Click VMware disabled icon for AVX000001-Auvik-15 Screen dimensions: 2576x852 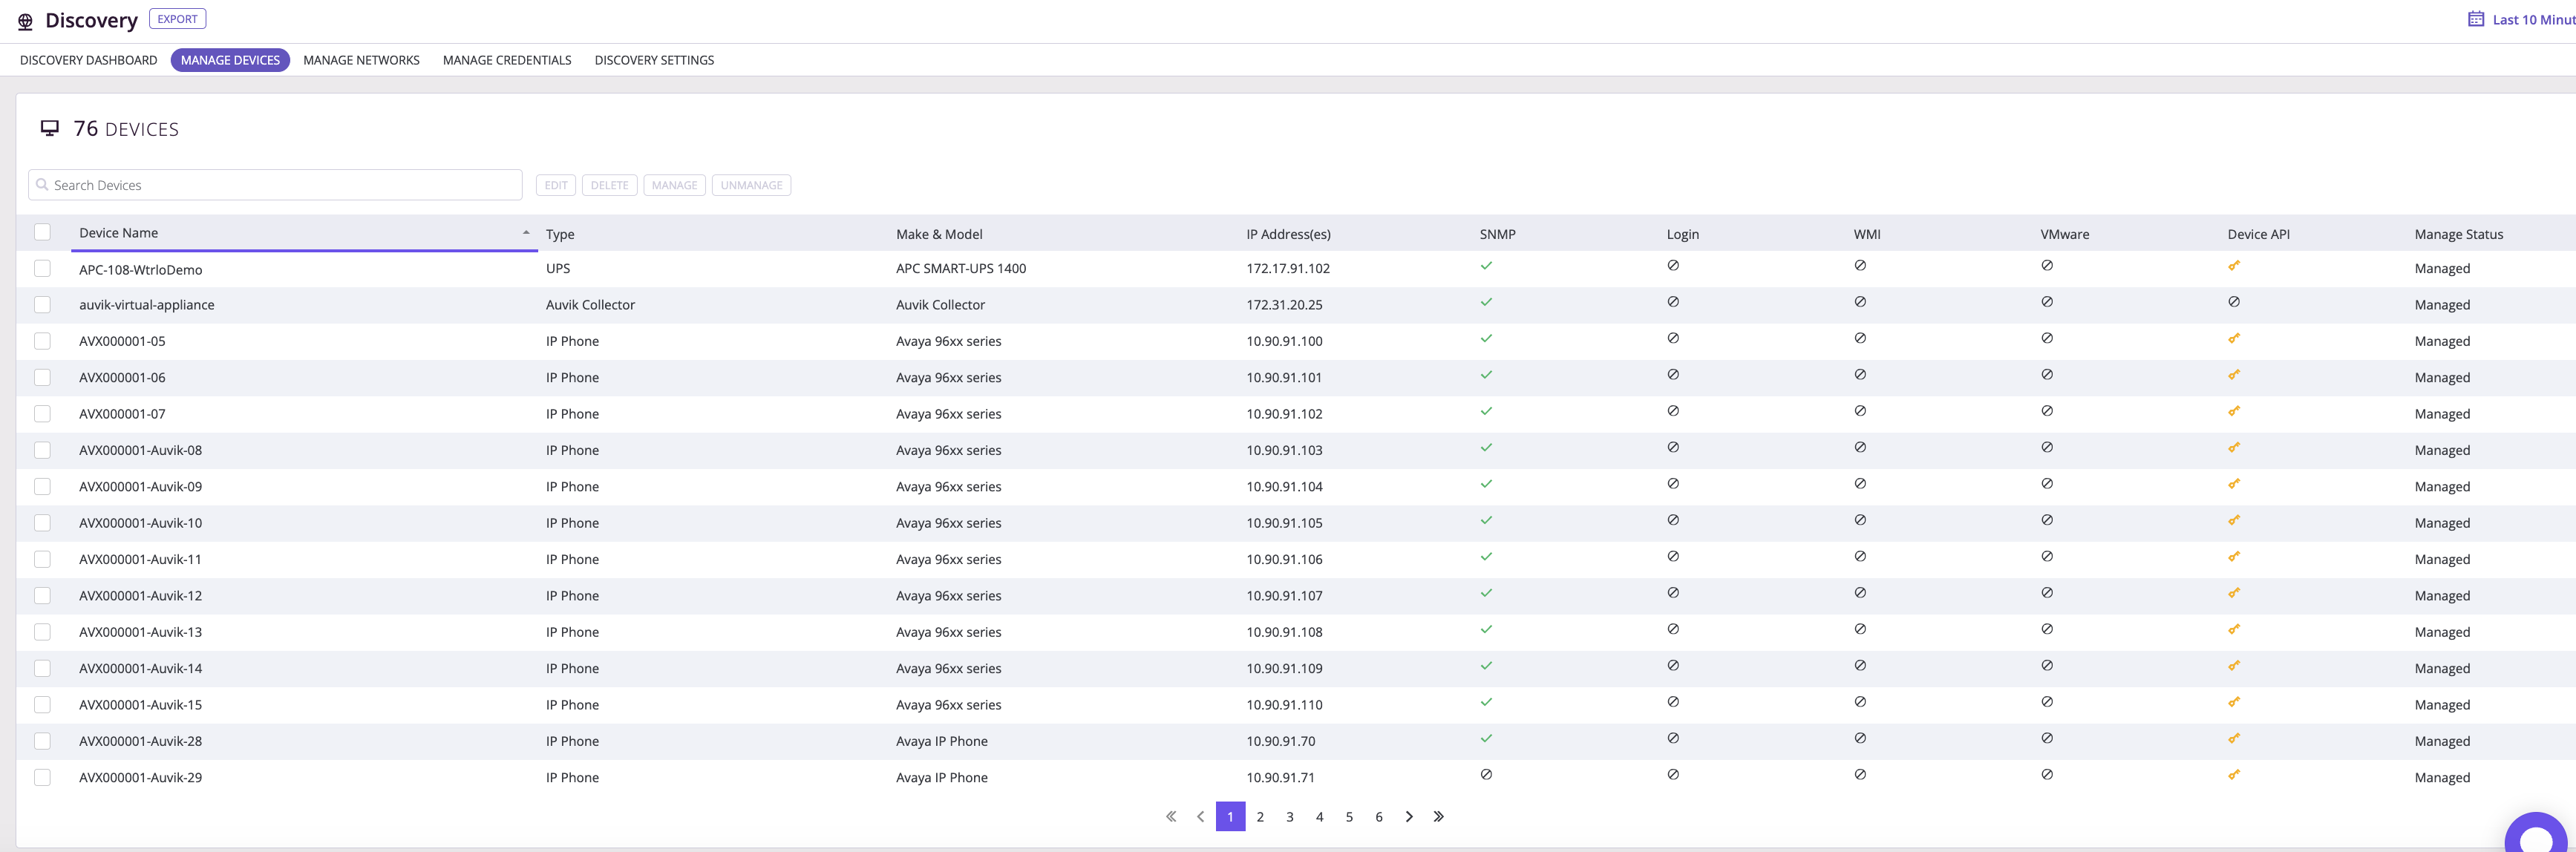pos(2047,702)
